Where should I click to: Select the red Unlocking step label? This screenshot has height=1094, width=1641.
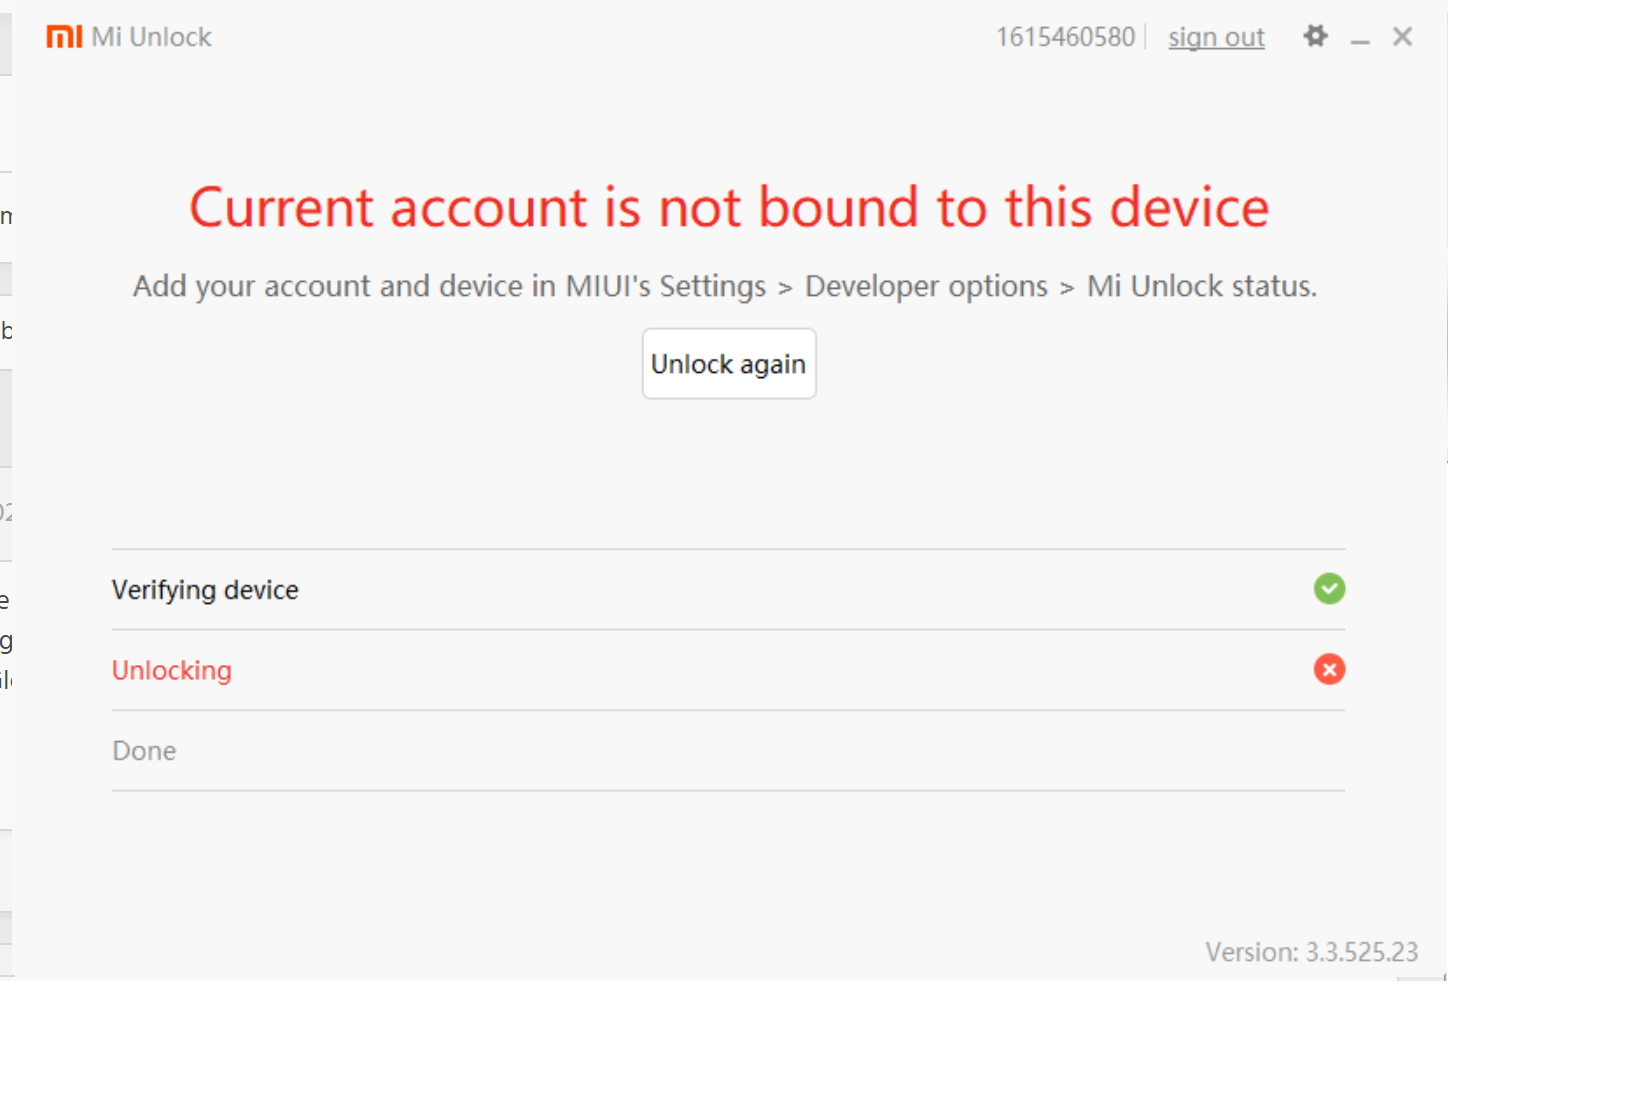[172, 671]
